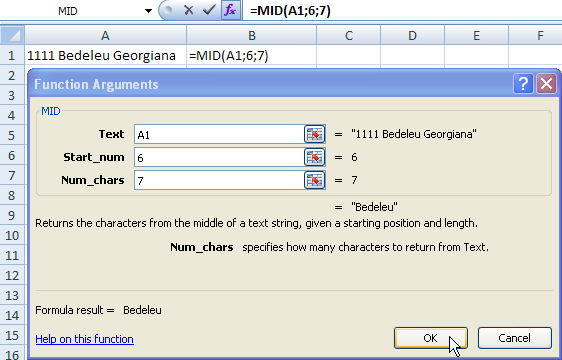
Task: Open the Name Box function dropdown arrow
Action: (x=148, y=11)
